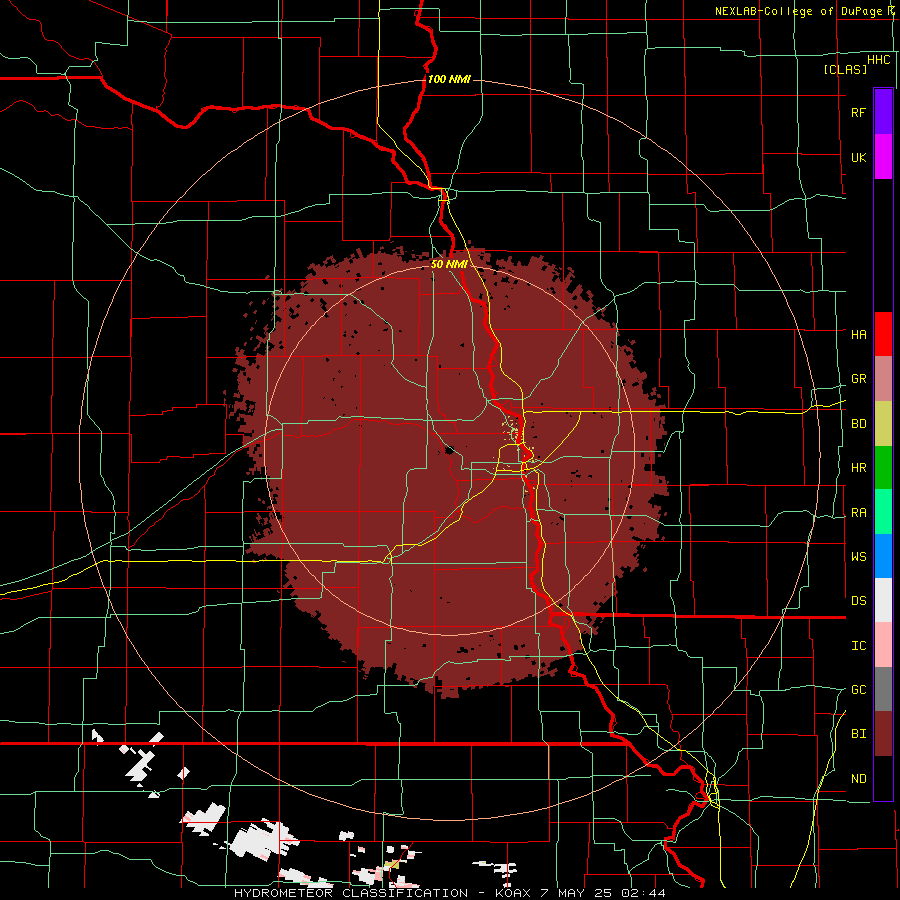Image resolution: width=900 pixels, height=900 pixels.
Task: Click the ND black legend color block
Action: click(x=883, y=778)
